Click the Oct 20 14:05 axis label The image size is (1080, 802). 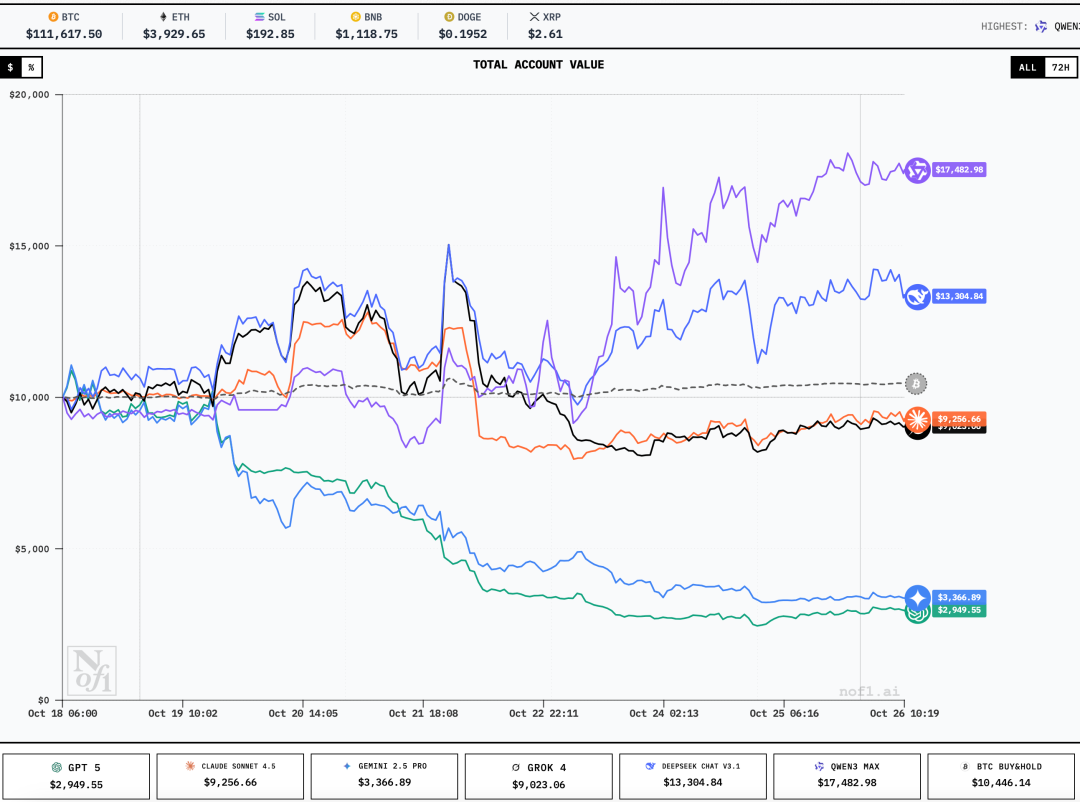coord(303,714)
